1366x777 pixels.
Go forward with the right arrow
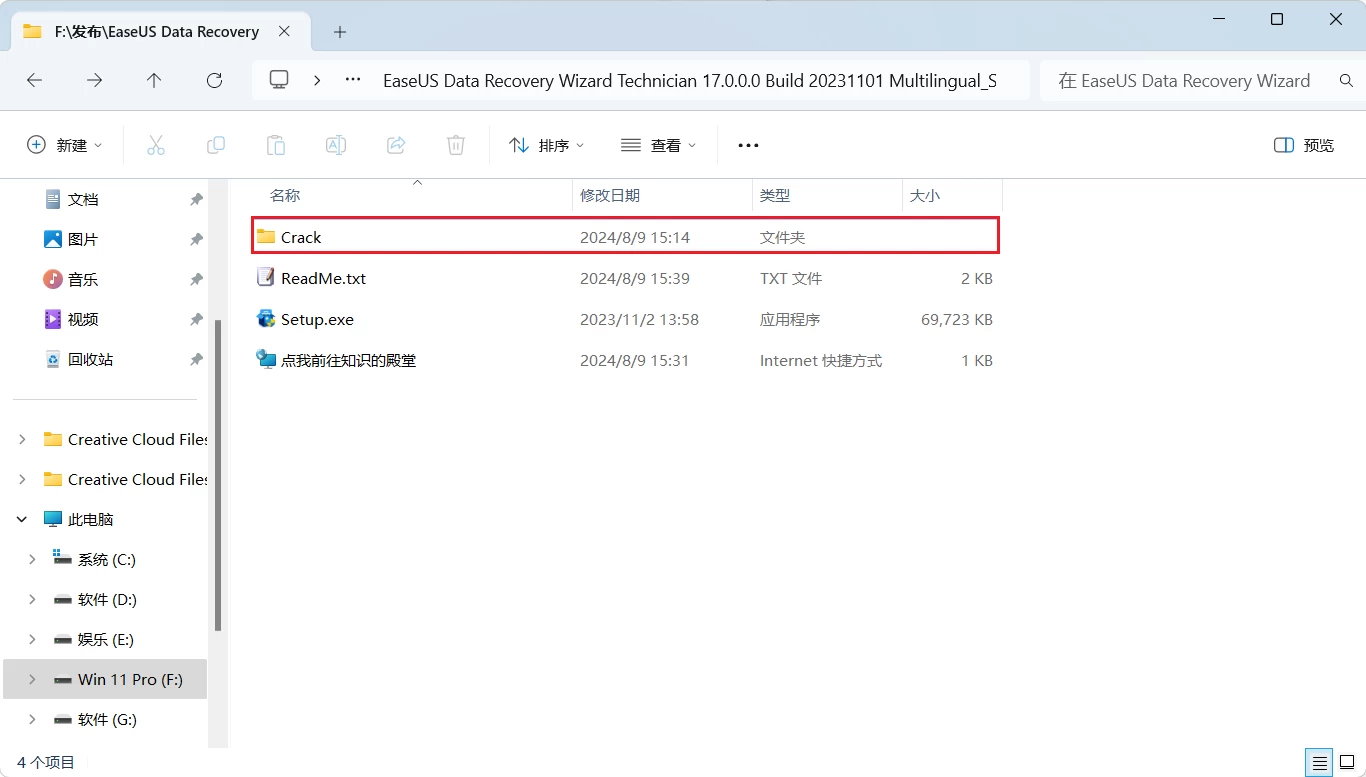94,81
